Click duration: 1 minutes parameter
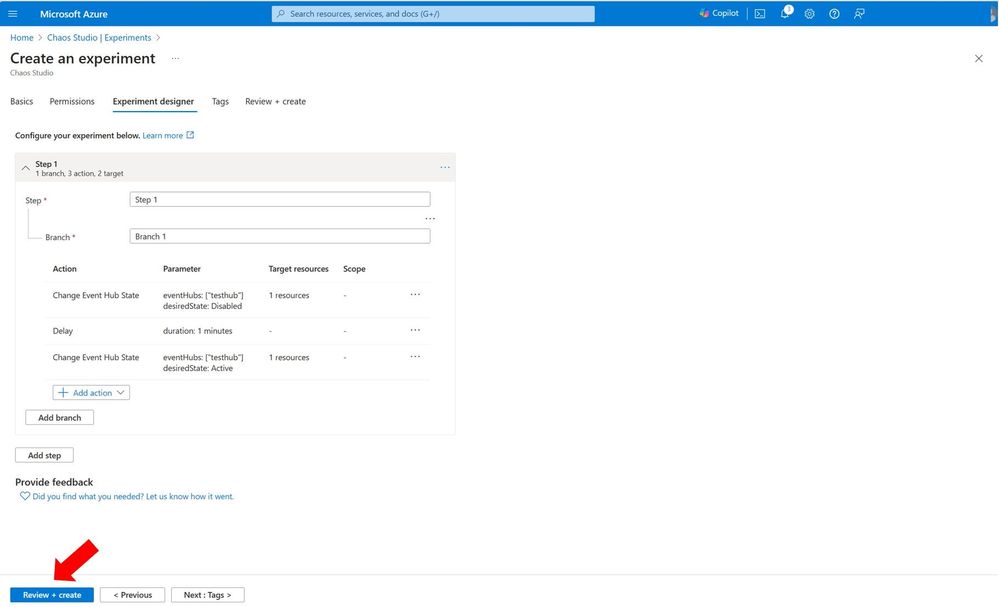Screen dimensions: 999x607 pyautogui.click(x=198, y=331)
